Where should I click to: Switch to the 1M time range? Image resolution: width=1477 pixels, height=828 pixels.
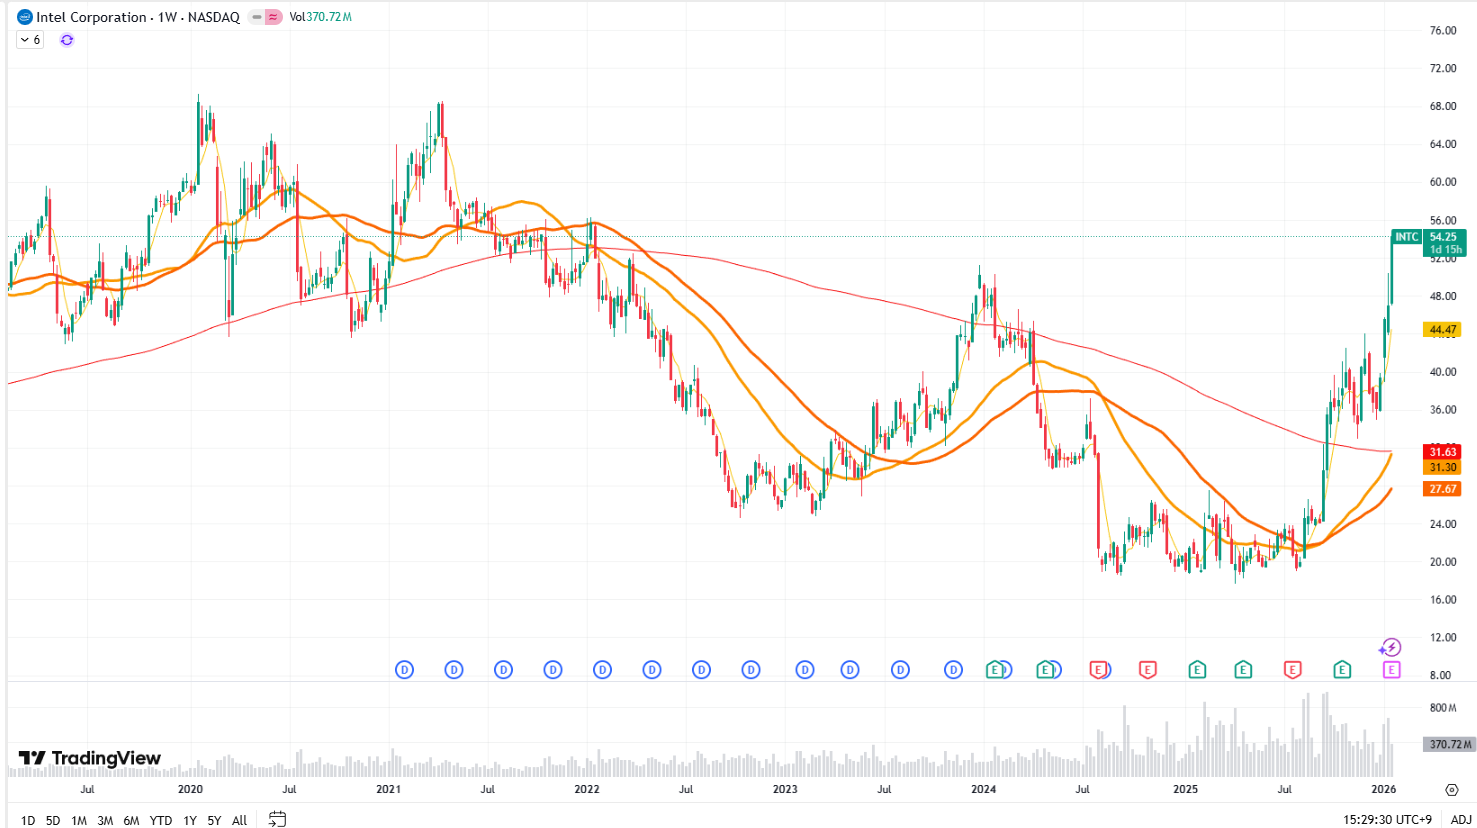click(x=79, y=820)
